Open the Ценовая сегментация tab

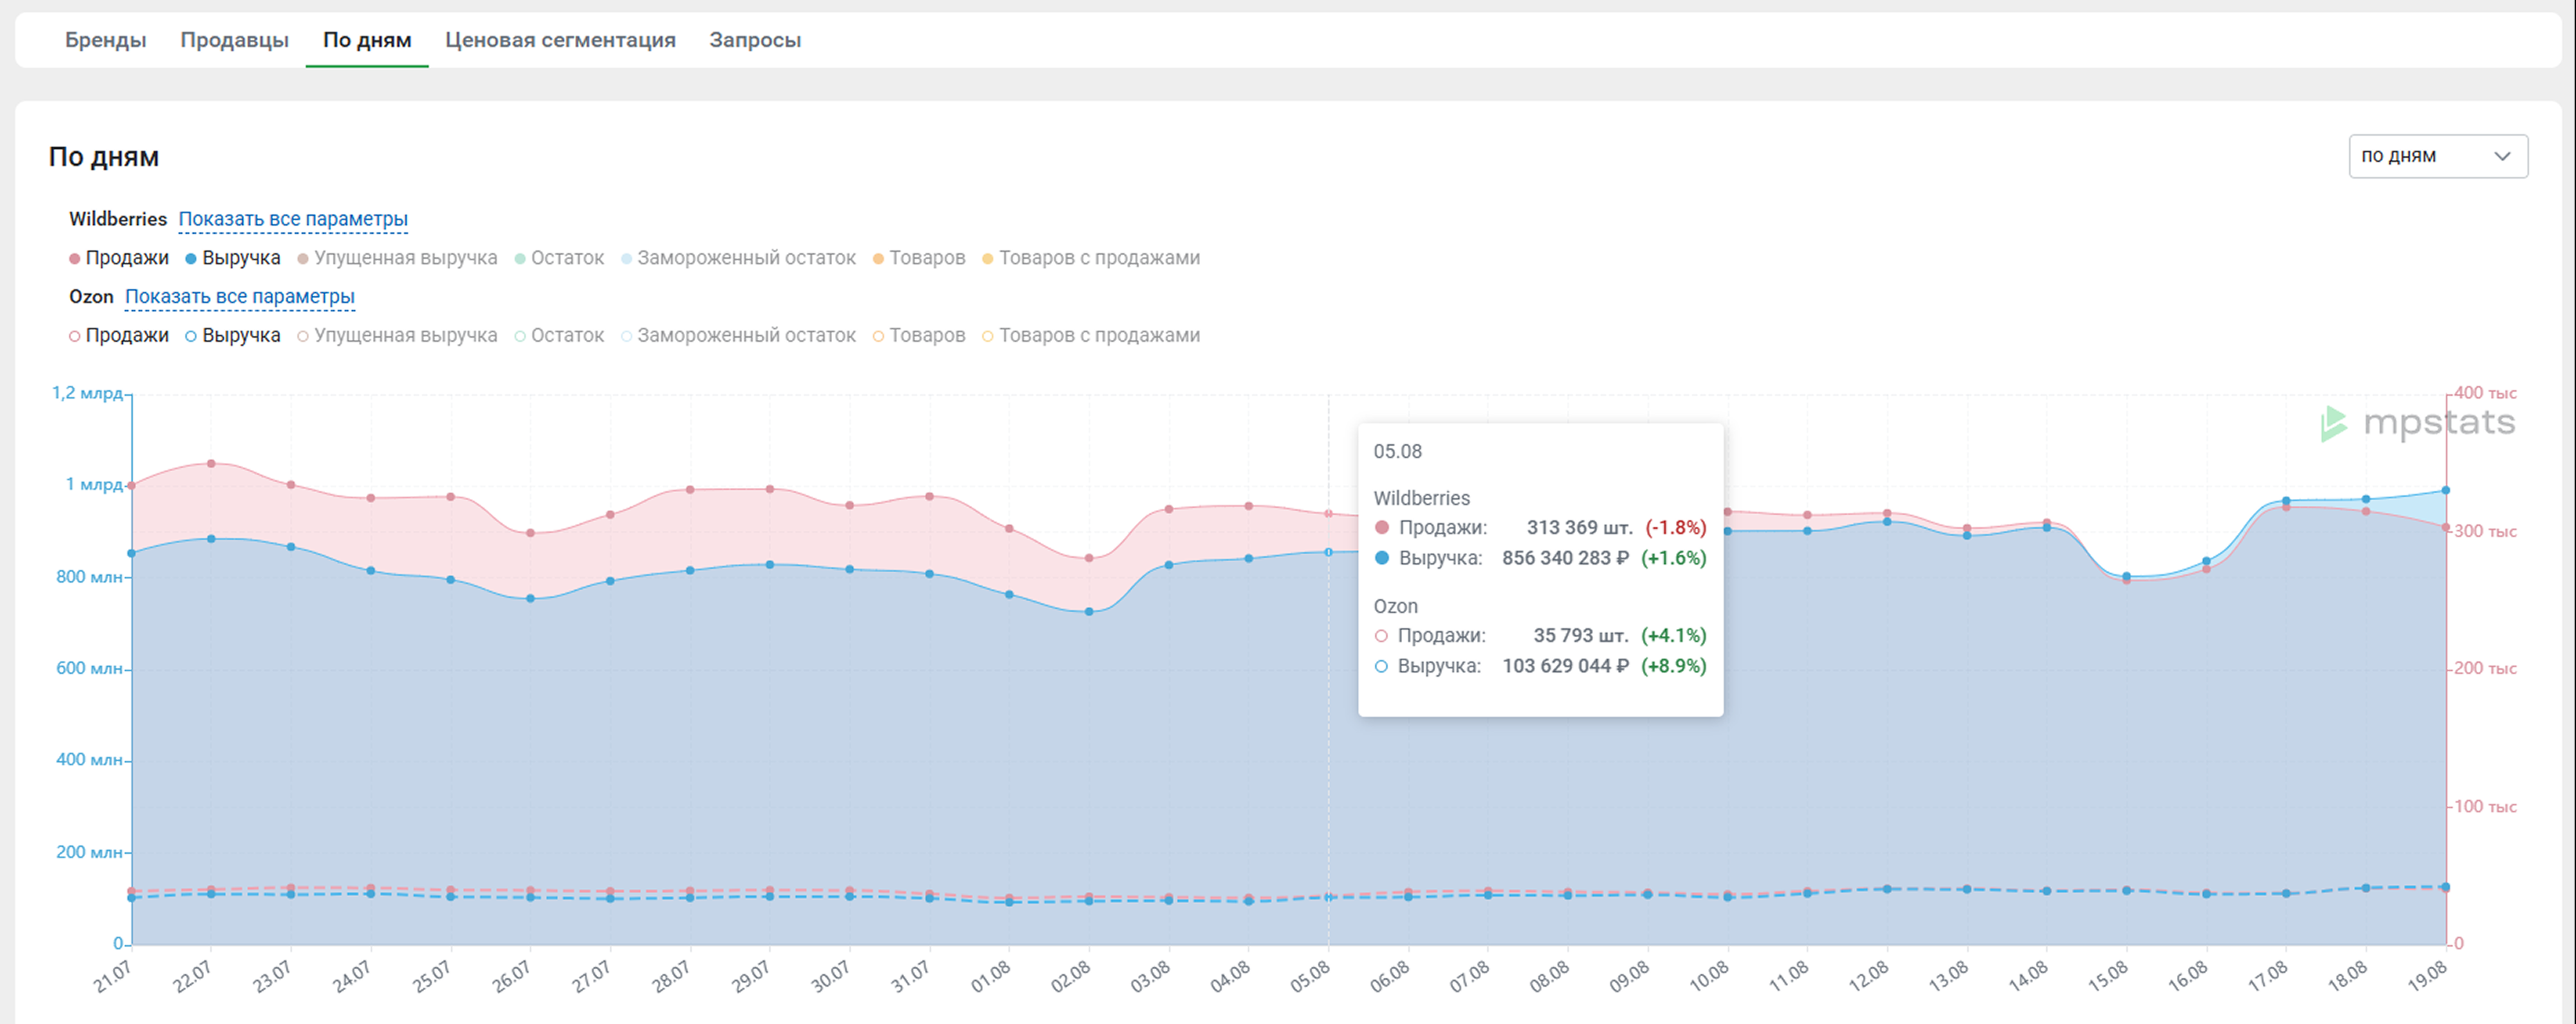[560, 40]
